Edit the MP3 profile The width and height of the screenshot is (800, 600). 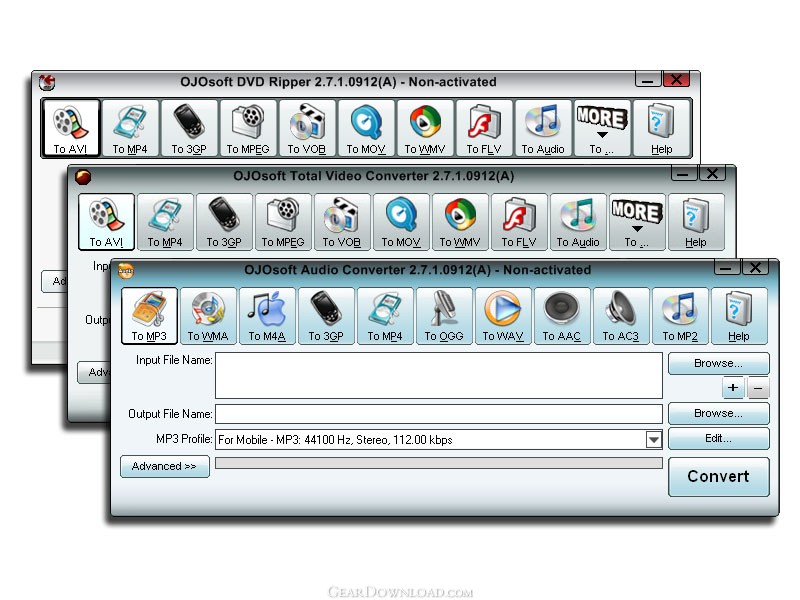click(x=718, y=438)
